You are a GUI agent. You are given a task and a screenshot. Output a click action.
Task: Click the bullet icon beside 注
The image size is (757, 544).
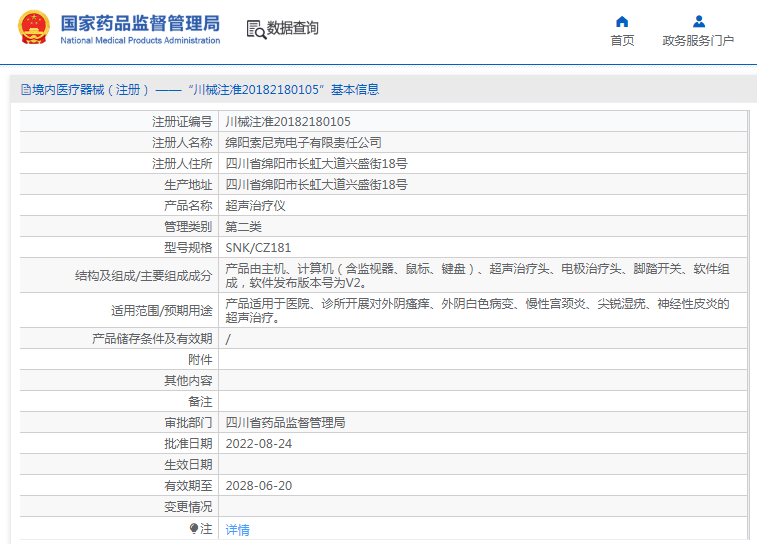(x=194, y=528)
